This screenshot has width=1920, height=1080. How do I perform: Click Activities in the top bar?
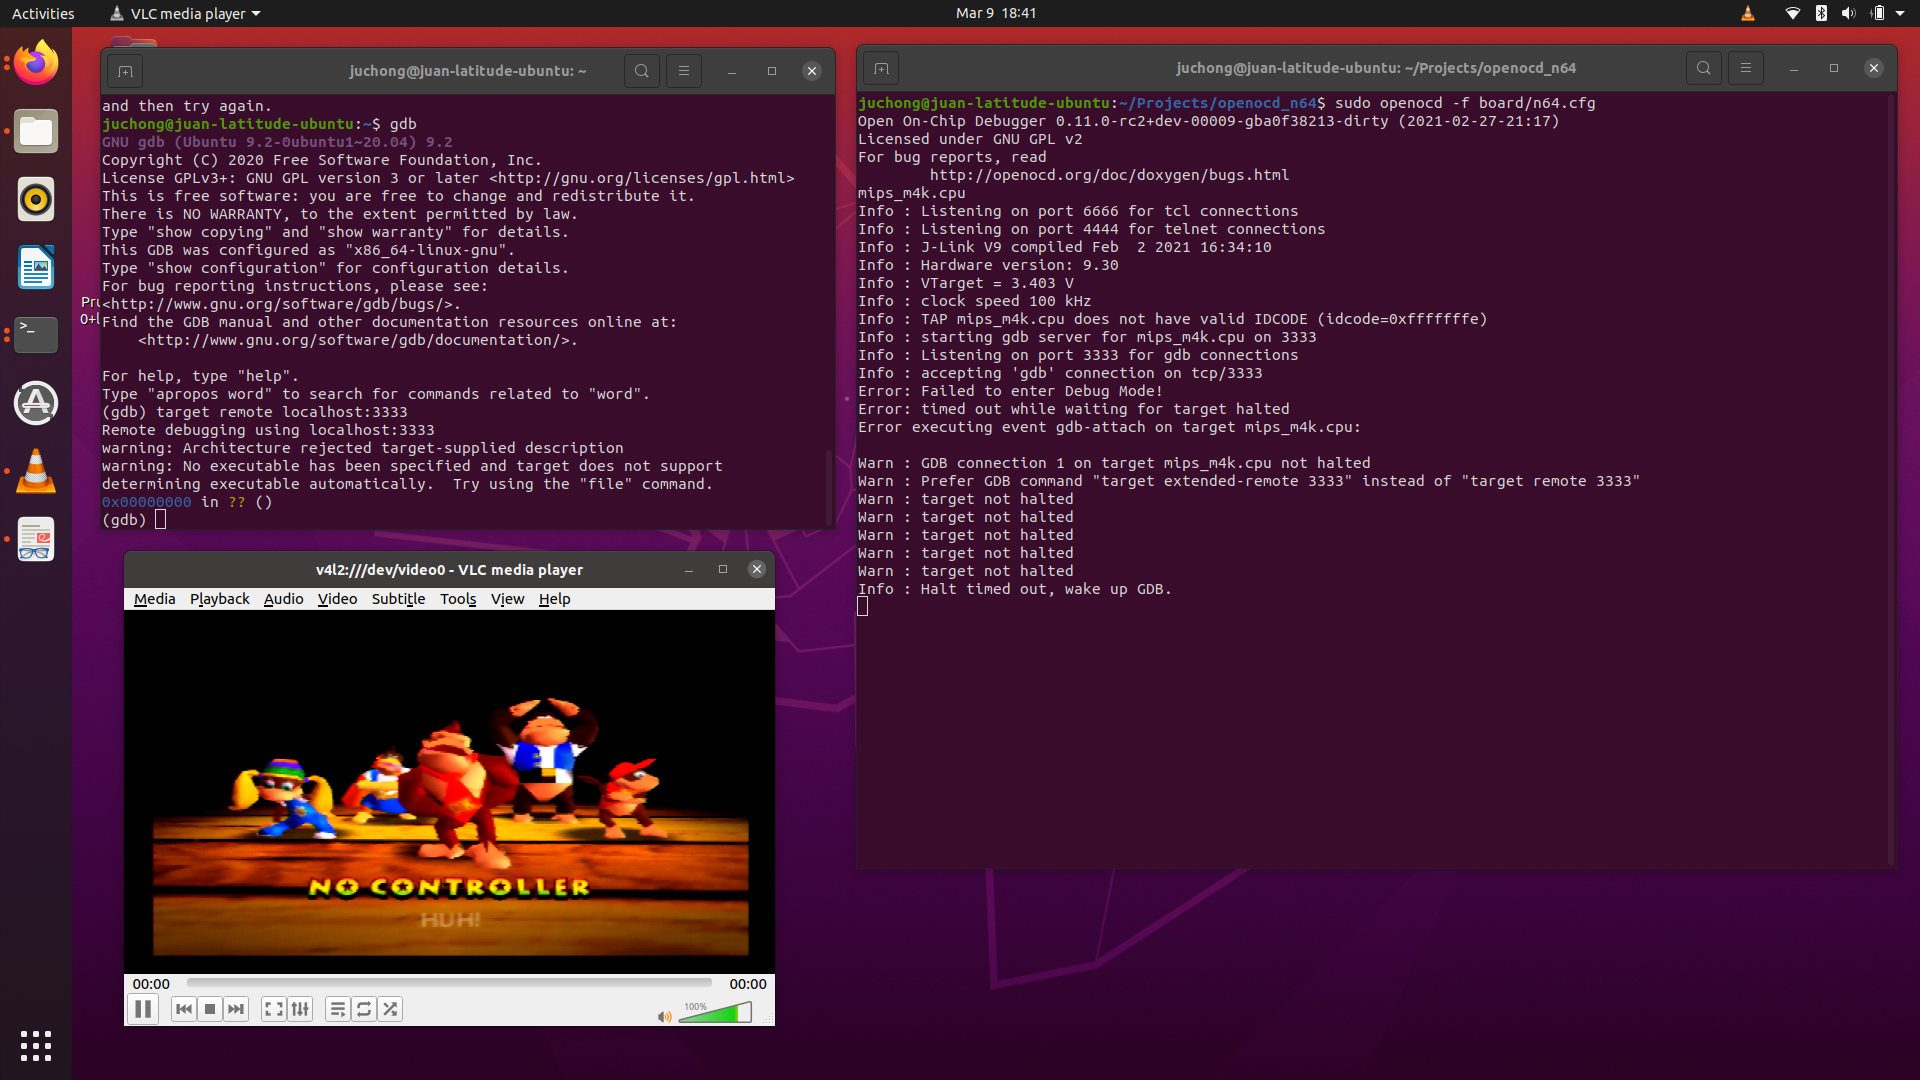(x=43, y=13)
